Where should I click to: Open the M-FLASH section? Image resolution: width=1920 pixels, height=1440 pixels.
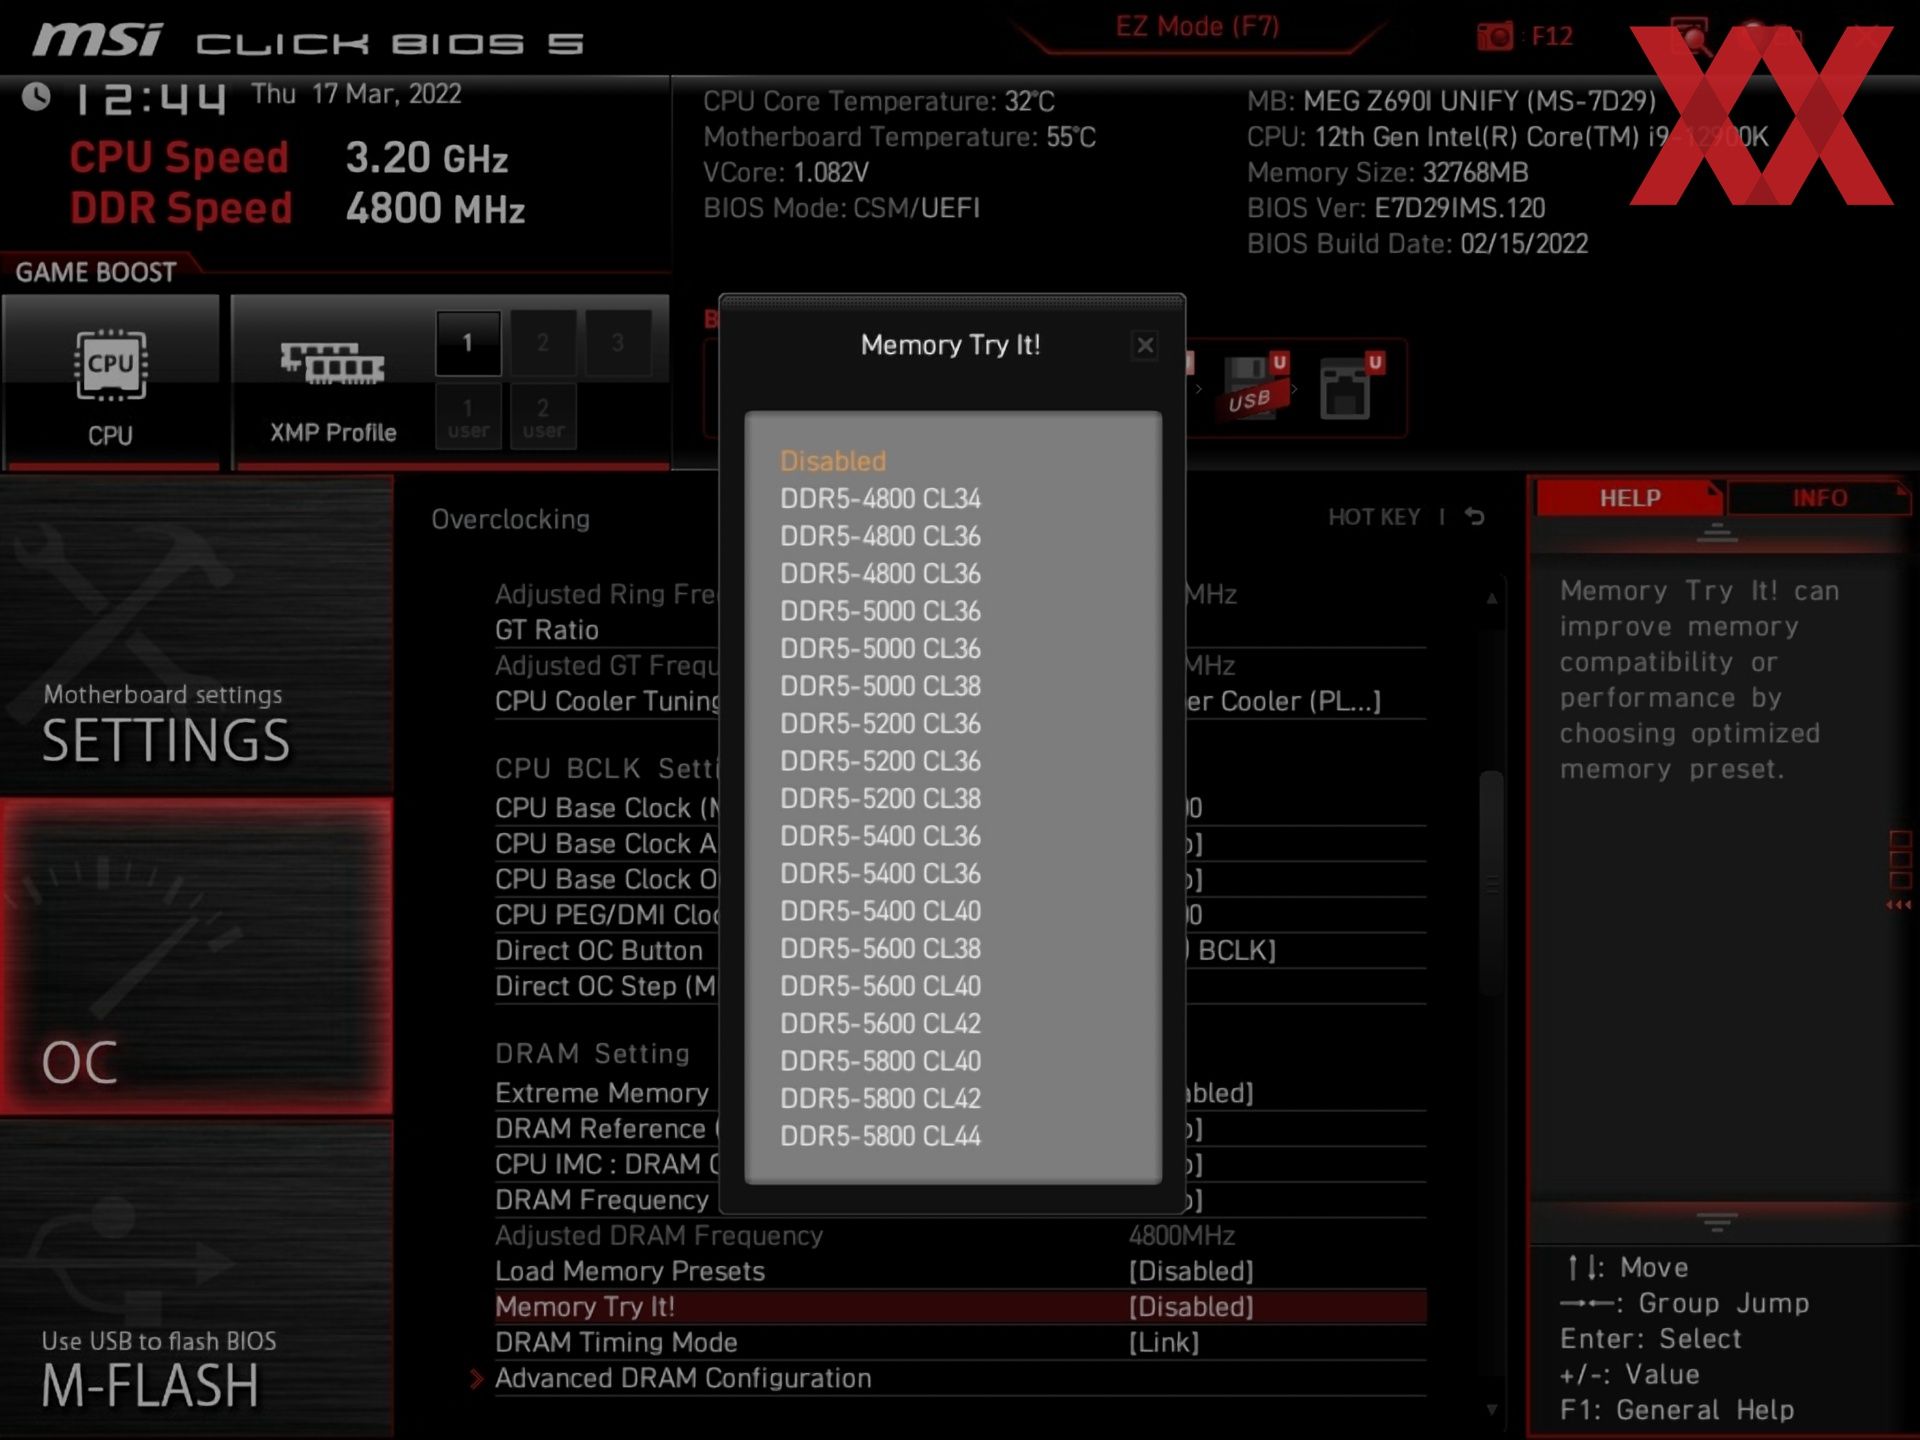(x=197, y=1278)
